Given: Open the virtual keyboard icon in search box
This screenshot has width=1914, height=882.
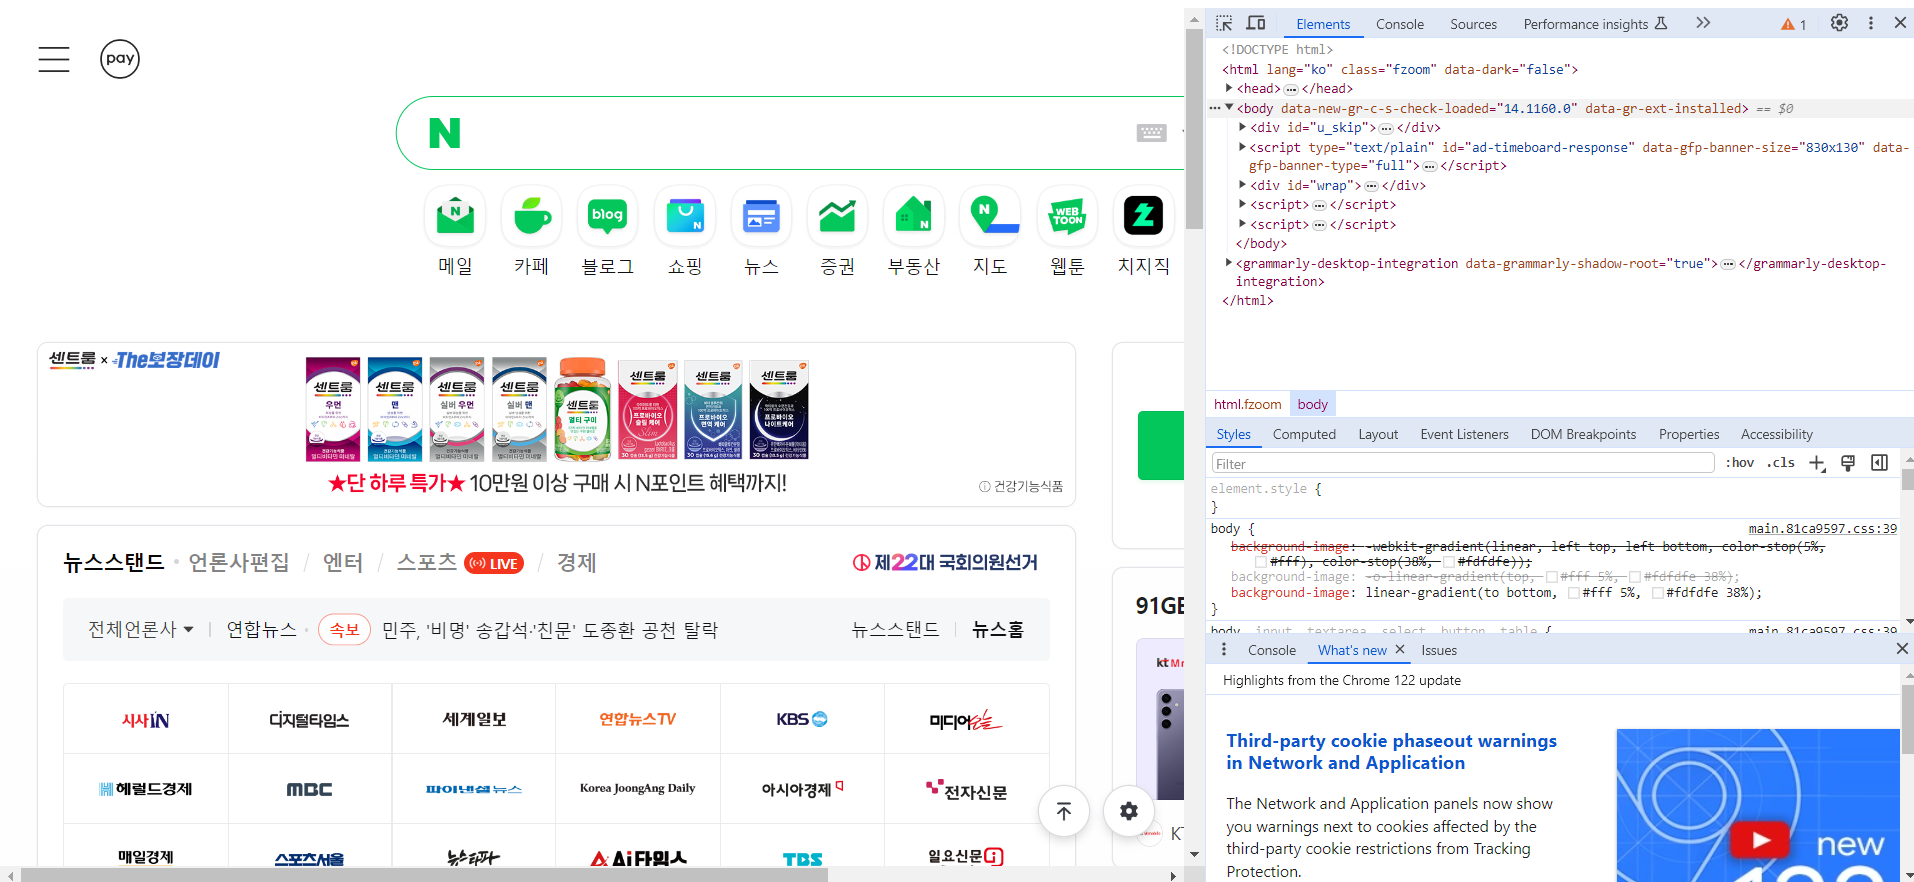Looking at the screenshot, I should (x=1151, y=133).
